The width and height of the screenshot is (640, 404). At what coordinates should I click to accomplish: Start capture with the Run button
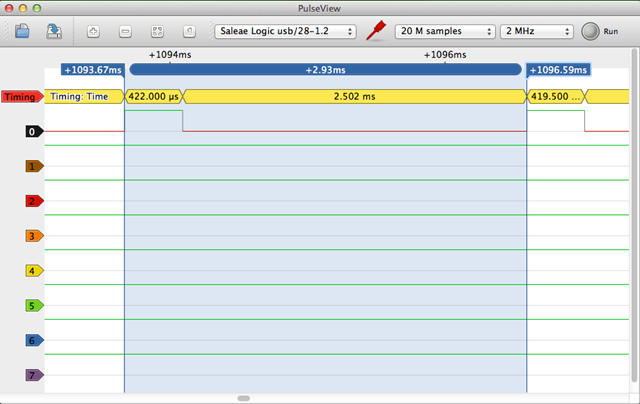[589, 31]
